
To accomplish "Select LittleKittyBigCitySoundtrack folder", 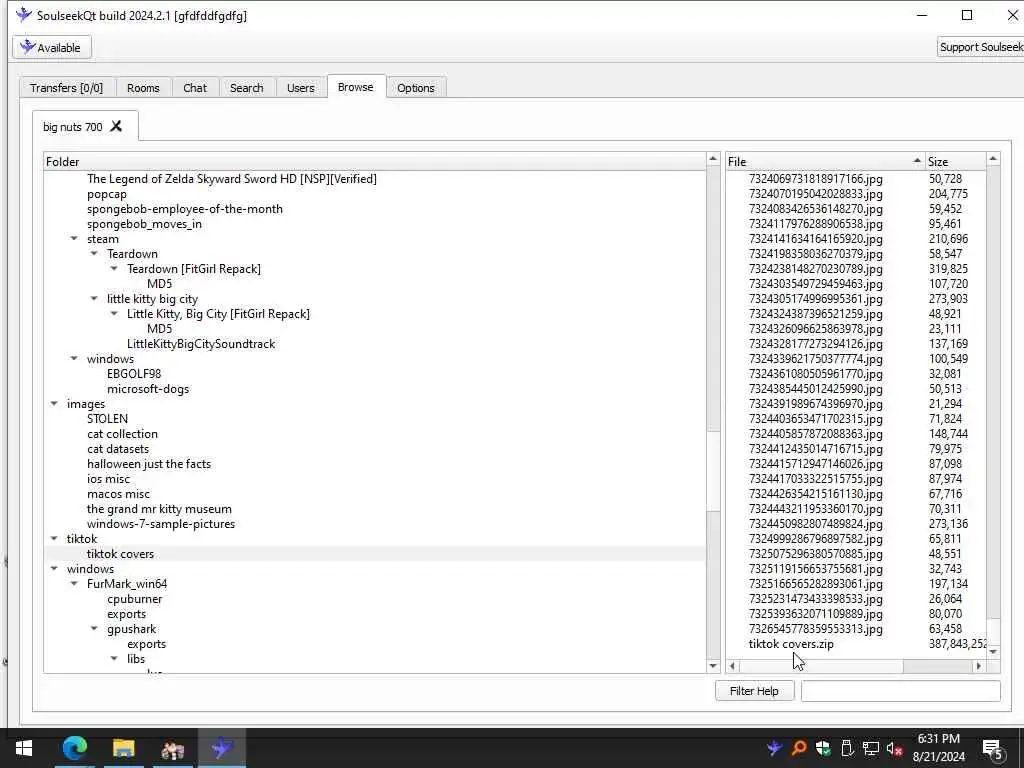I will coord(201,344).
